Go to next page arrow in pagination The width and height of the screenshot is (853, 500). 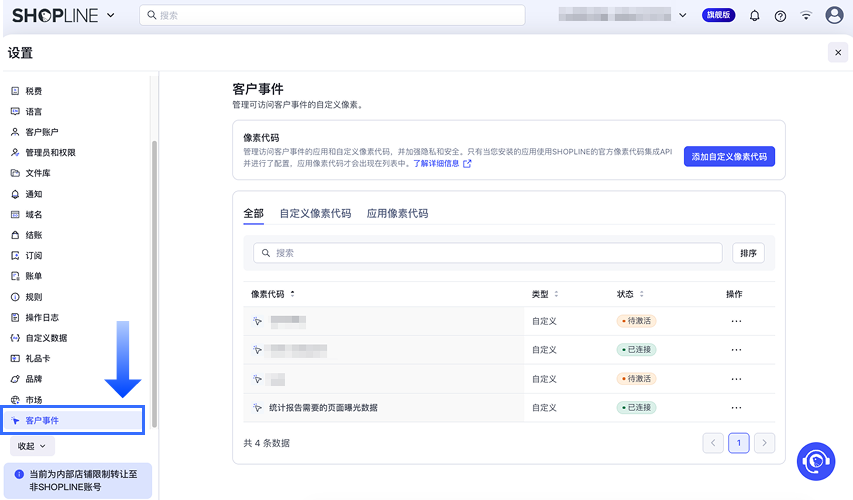(764, 442)
